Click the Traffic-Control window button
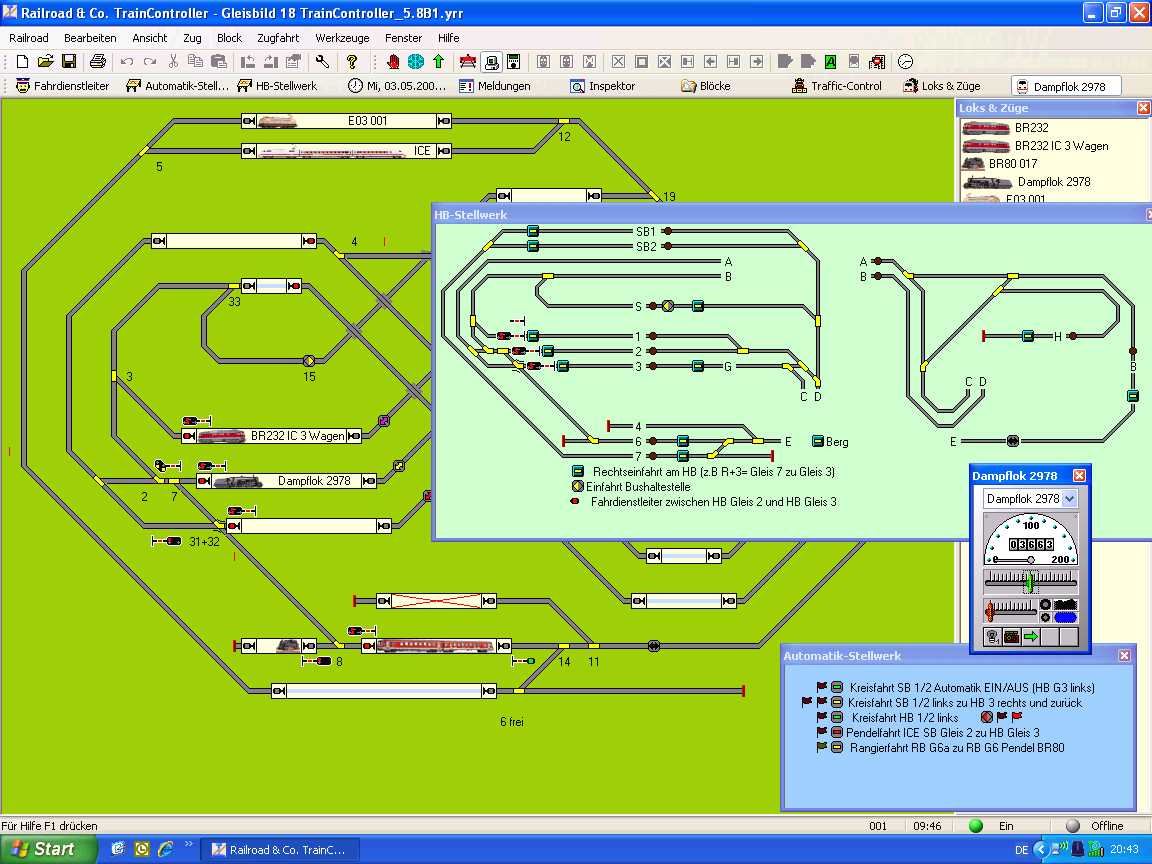 [836, 86]
